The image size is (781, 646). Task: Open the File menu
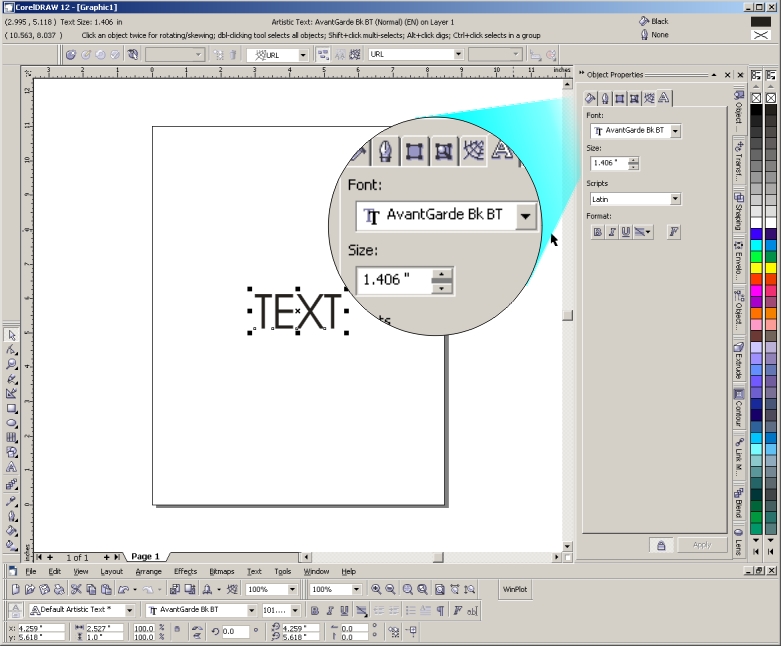pyautogui.click(x=31, y=571)
